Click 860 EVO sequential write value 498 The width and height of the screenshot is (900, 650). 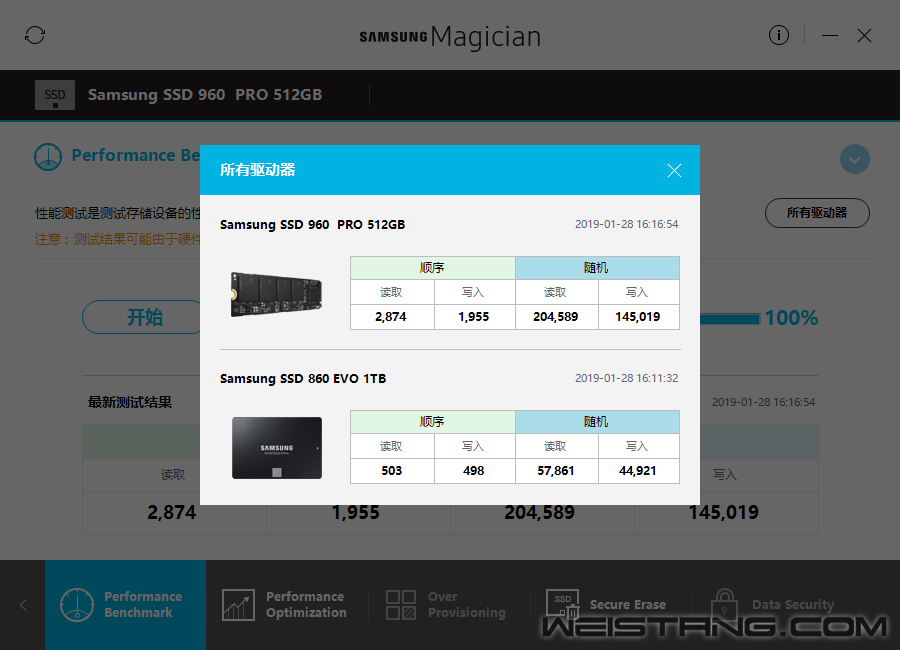pos(474,471)
